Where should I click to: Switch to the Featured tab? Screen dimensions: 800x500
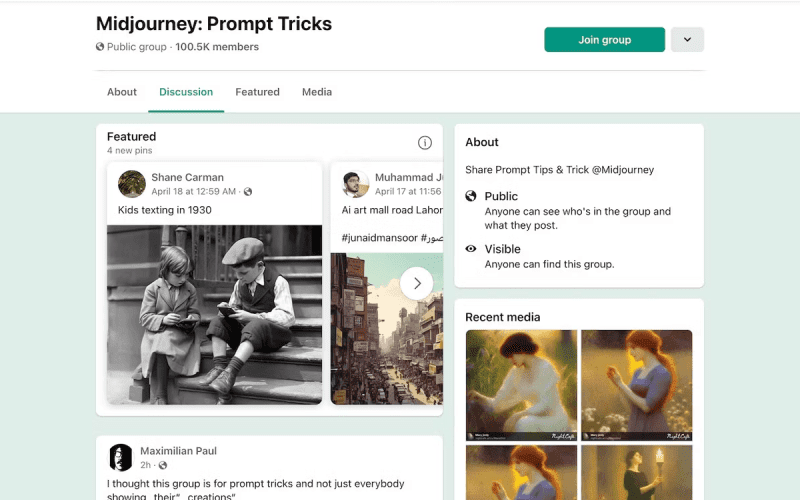pyautogui.click(x=257, y=92)
